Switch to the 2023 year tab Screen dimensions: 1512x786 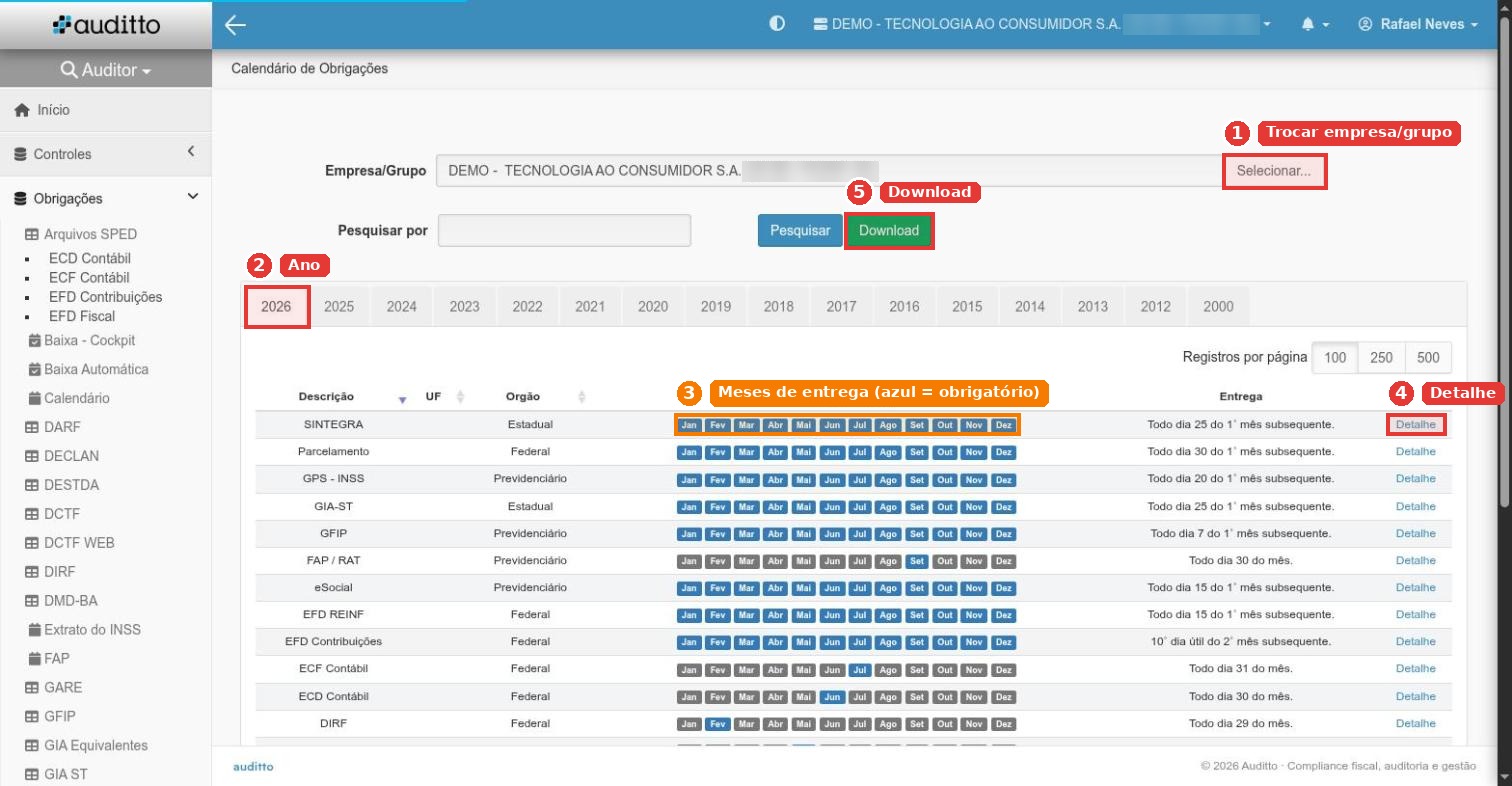464,307
